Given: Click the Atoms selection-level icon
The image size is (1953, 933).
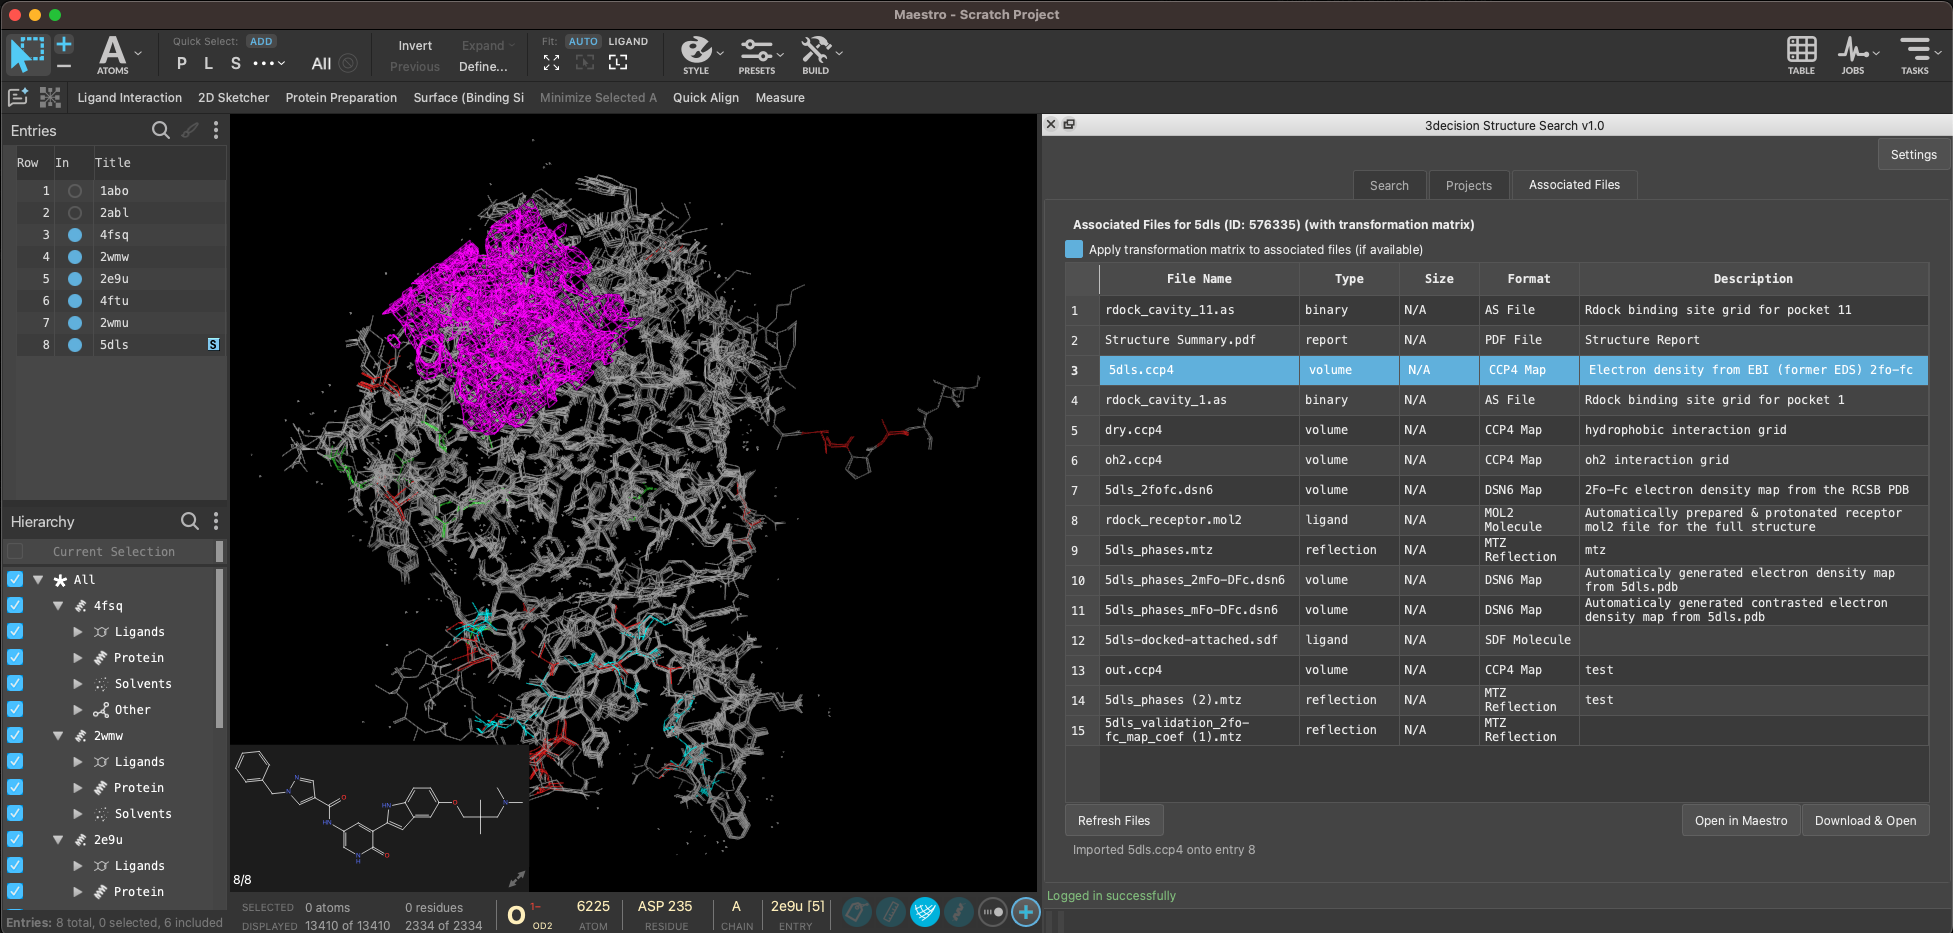Looking at the screenshot, I should 113,55.
